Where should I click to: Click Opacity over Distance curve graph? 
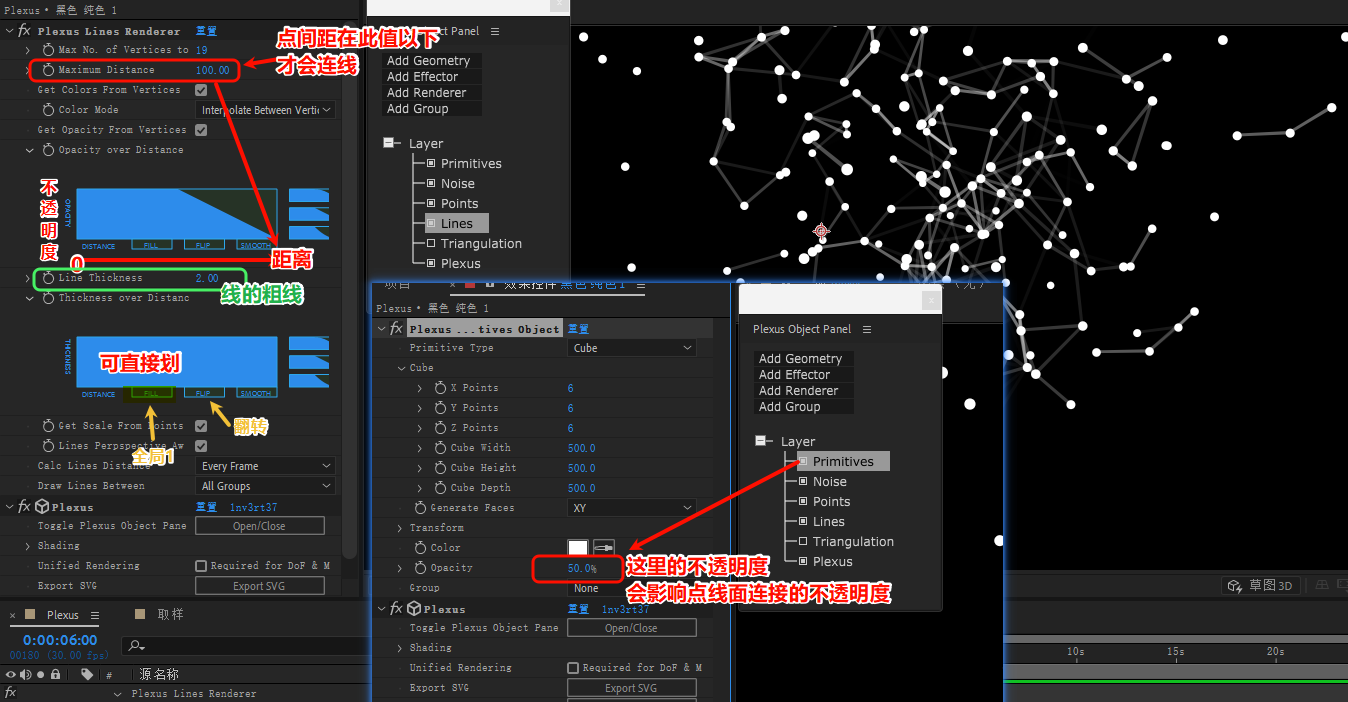pos(177,214)
